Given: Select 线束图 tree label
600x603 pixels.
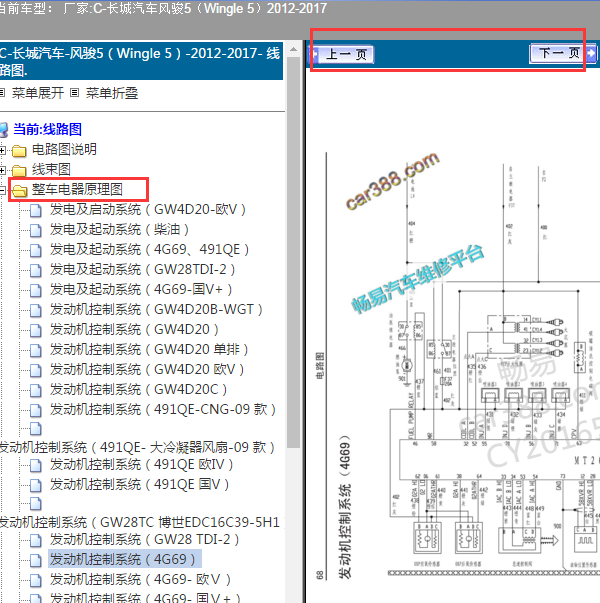Looking at the screenshot, I should [51, 169].
